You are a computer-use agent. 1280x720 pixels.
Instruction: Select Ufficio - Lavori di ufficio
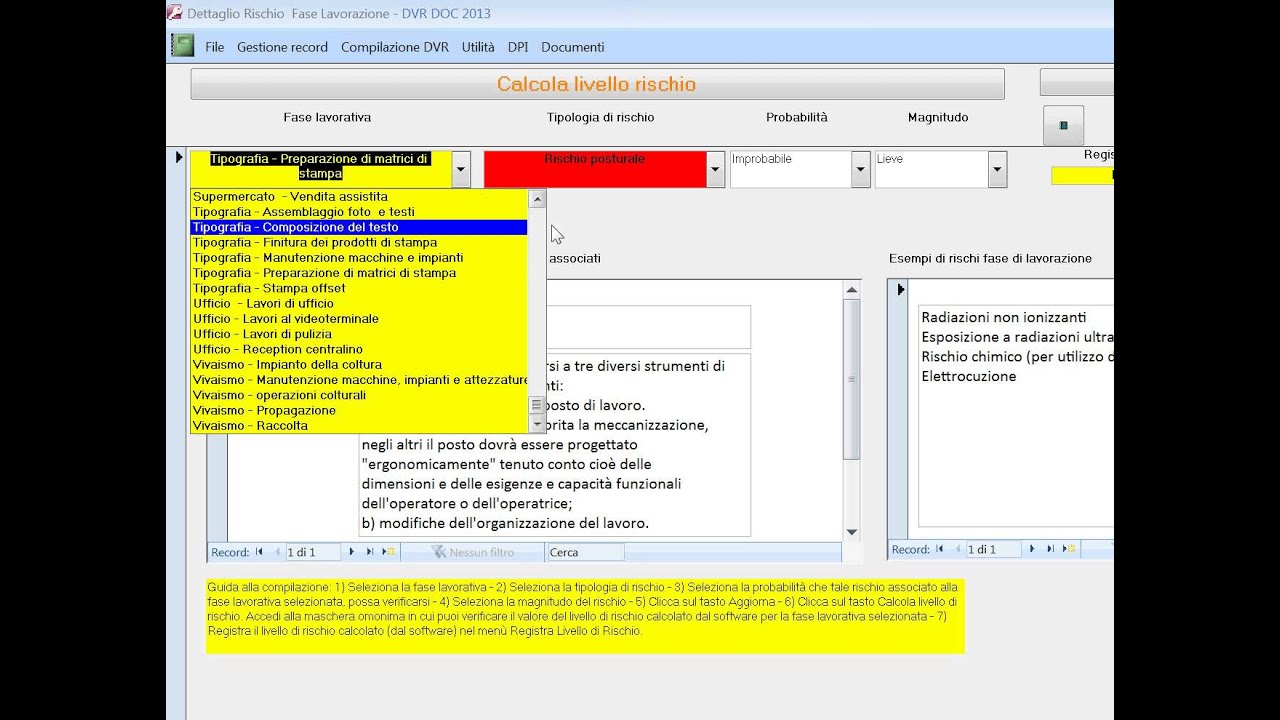pyautogui.click(x=359, y=303)
